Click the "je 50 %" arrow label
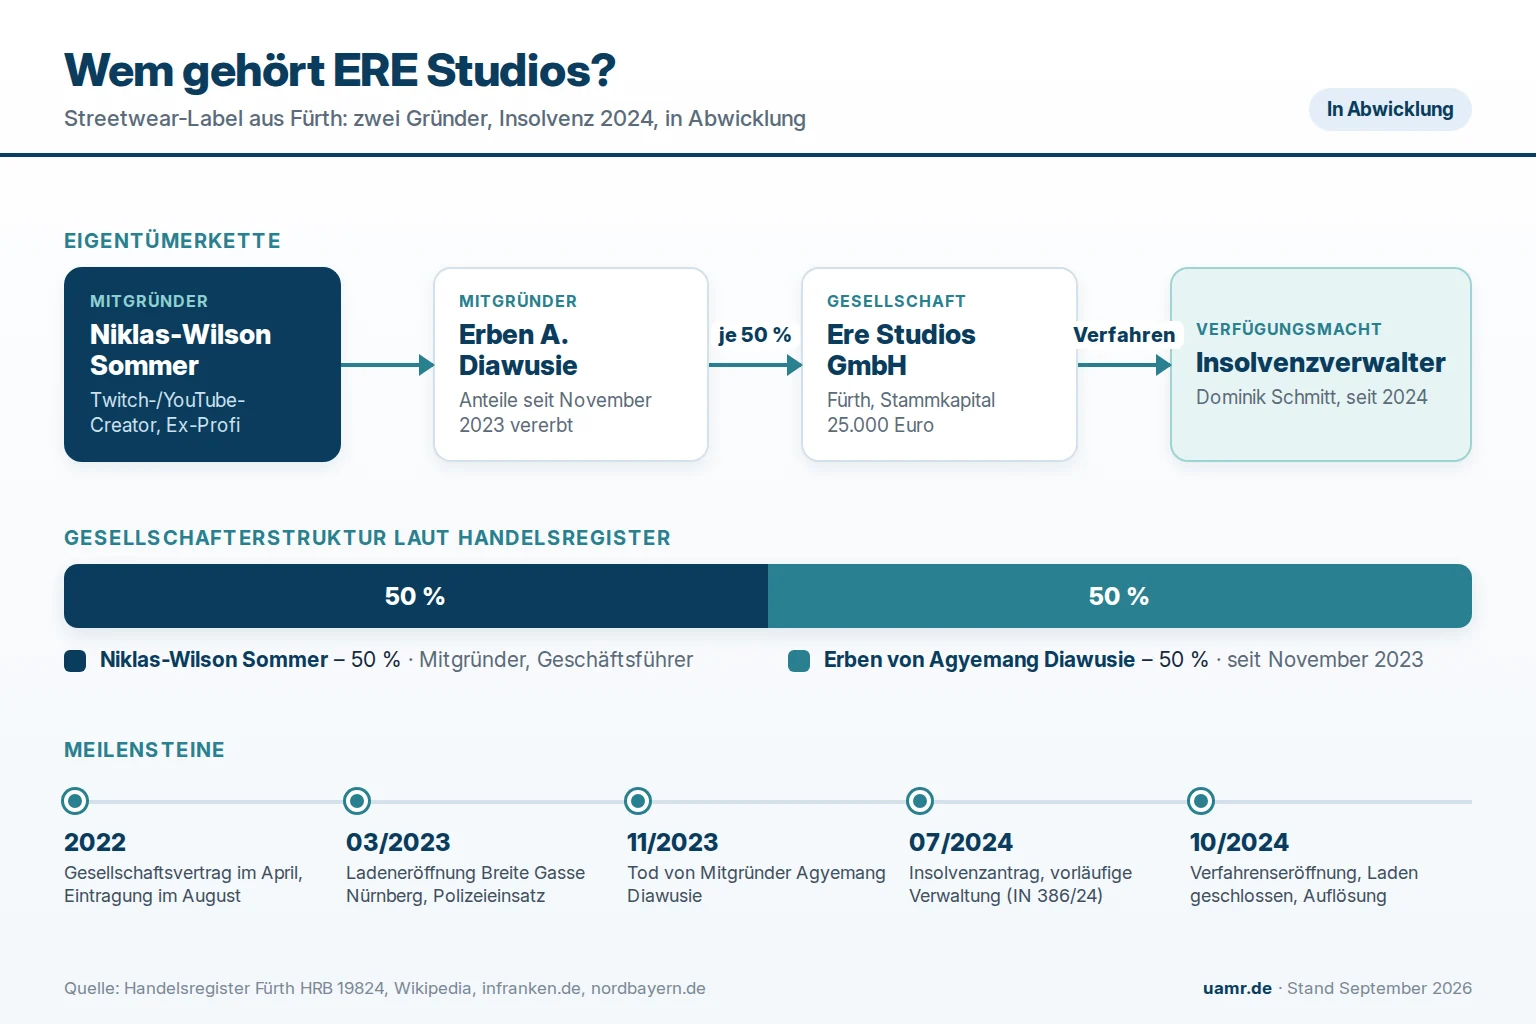1536x1024 pixels. click(x=755, y=335)
